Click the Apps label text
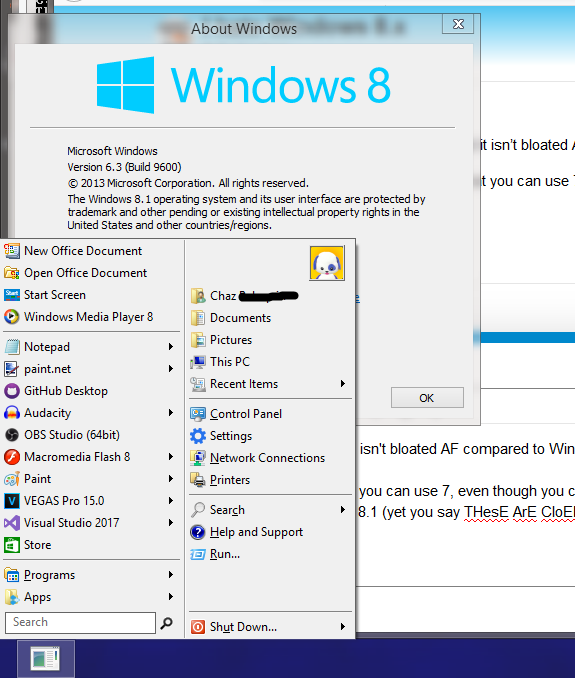This screenshot has height=678, width=575. (x=38, y=597)
